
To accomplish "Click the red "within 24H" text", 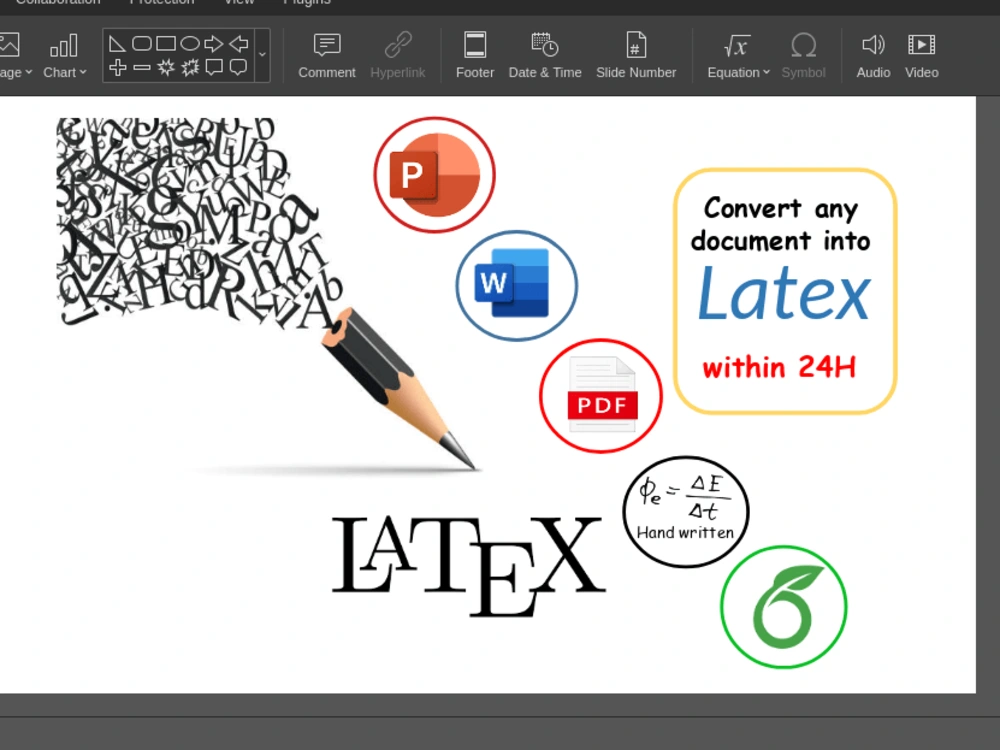I will point(779,367).
